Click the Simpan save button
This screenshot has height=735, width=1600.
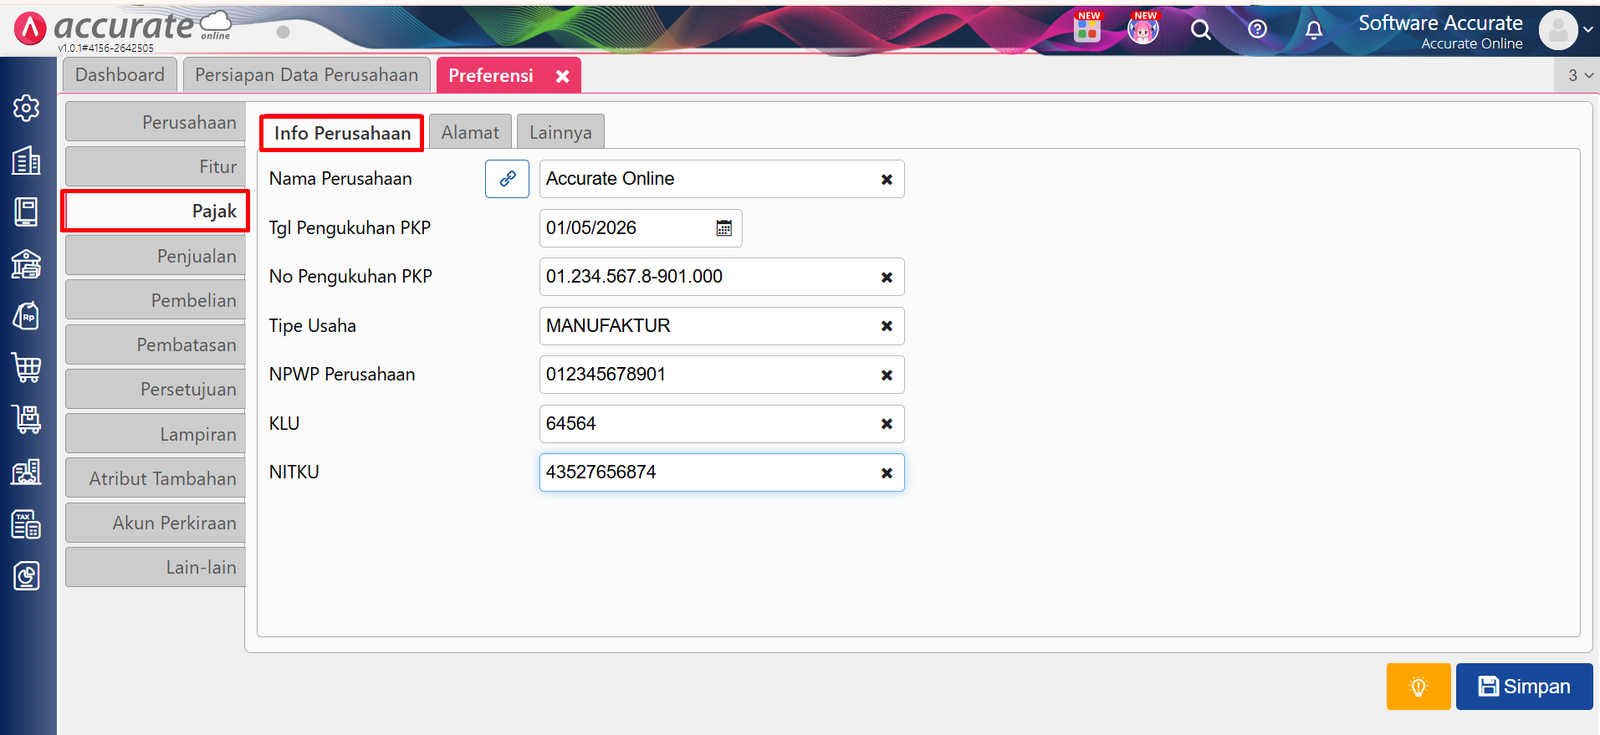pyautogui.click(x=1524, y=687)
